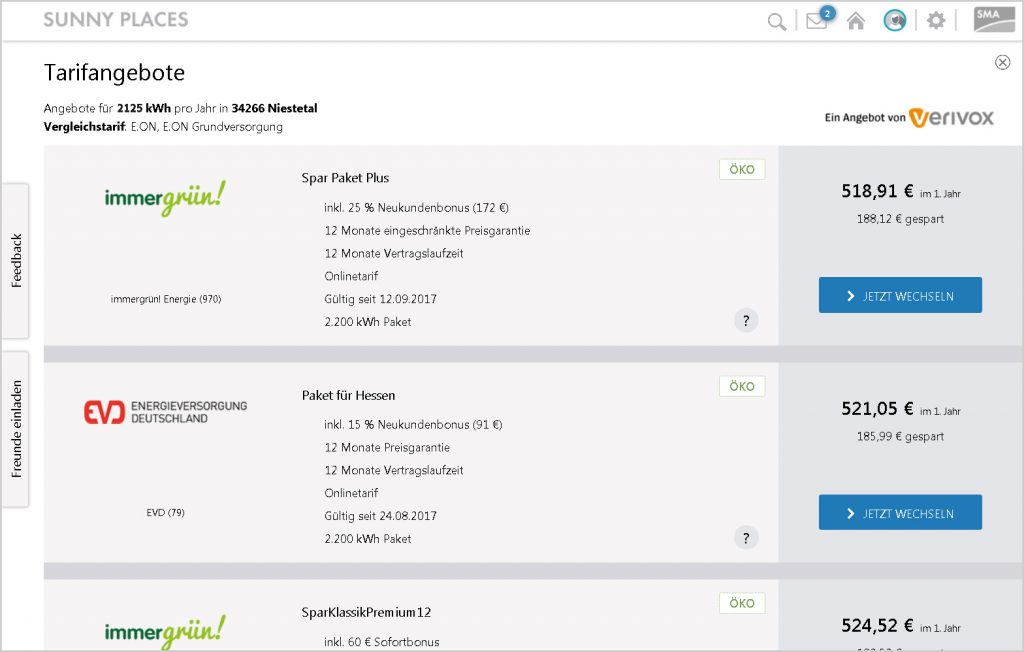Click the SMA logo icon
Screen dimensions: 1024x652
pyautogui.click(x=994, y=20)
